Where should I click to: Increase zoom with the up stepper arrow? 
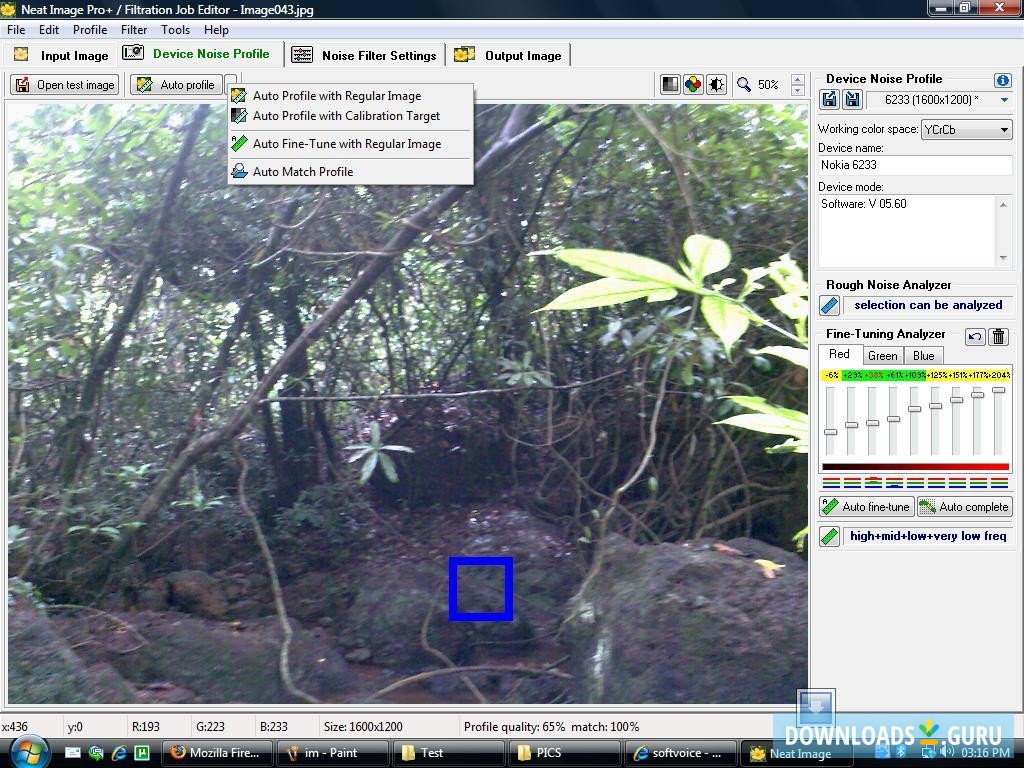click(797, 80)
